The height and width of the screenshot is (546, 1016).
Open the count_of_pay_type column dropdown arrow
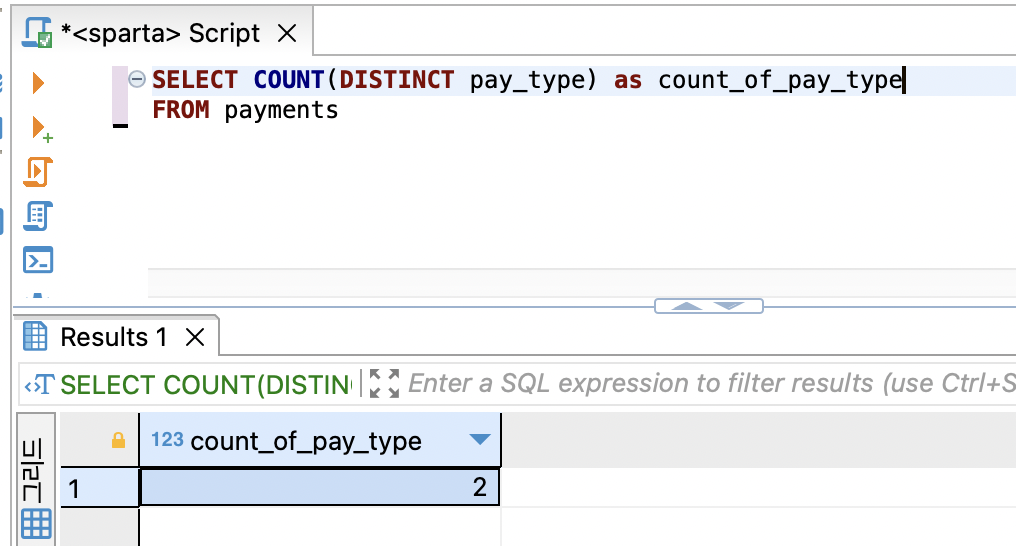point(479,440)
